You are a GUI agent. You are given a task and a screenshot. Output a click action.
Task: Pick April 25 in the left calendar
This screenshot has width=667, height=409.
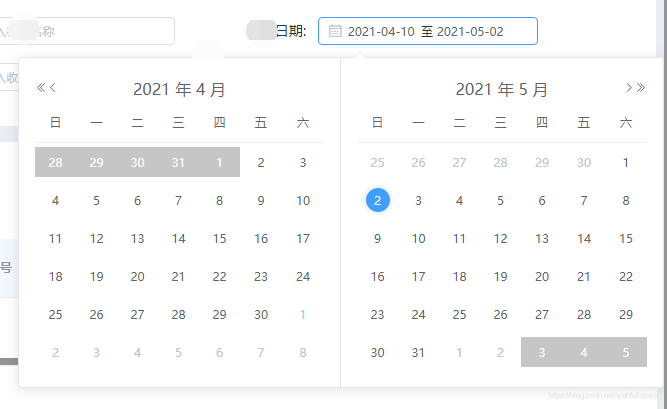[x=55, y=315]
